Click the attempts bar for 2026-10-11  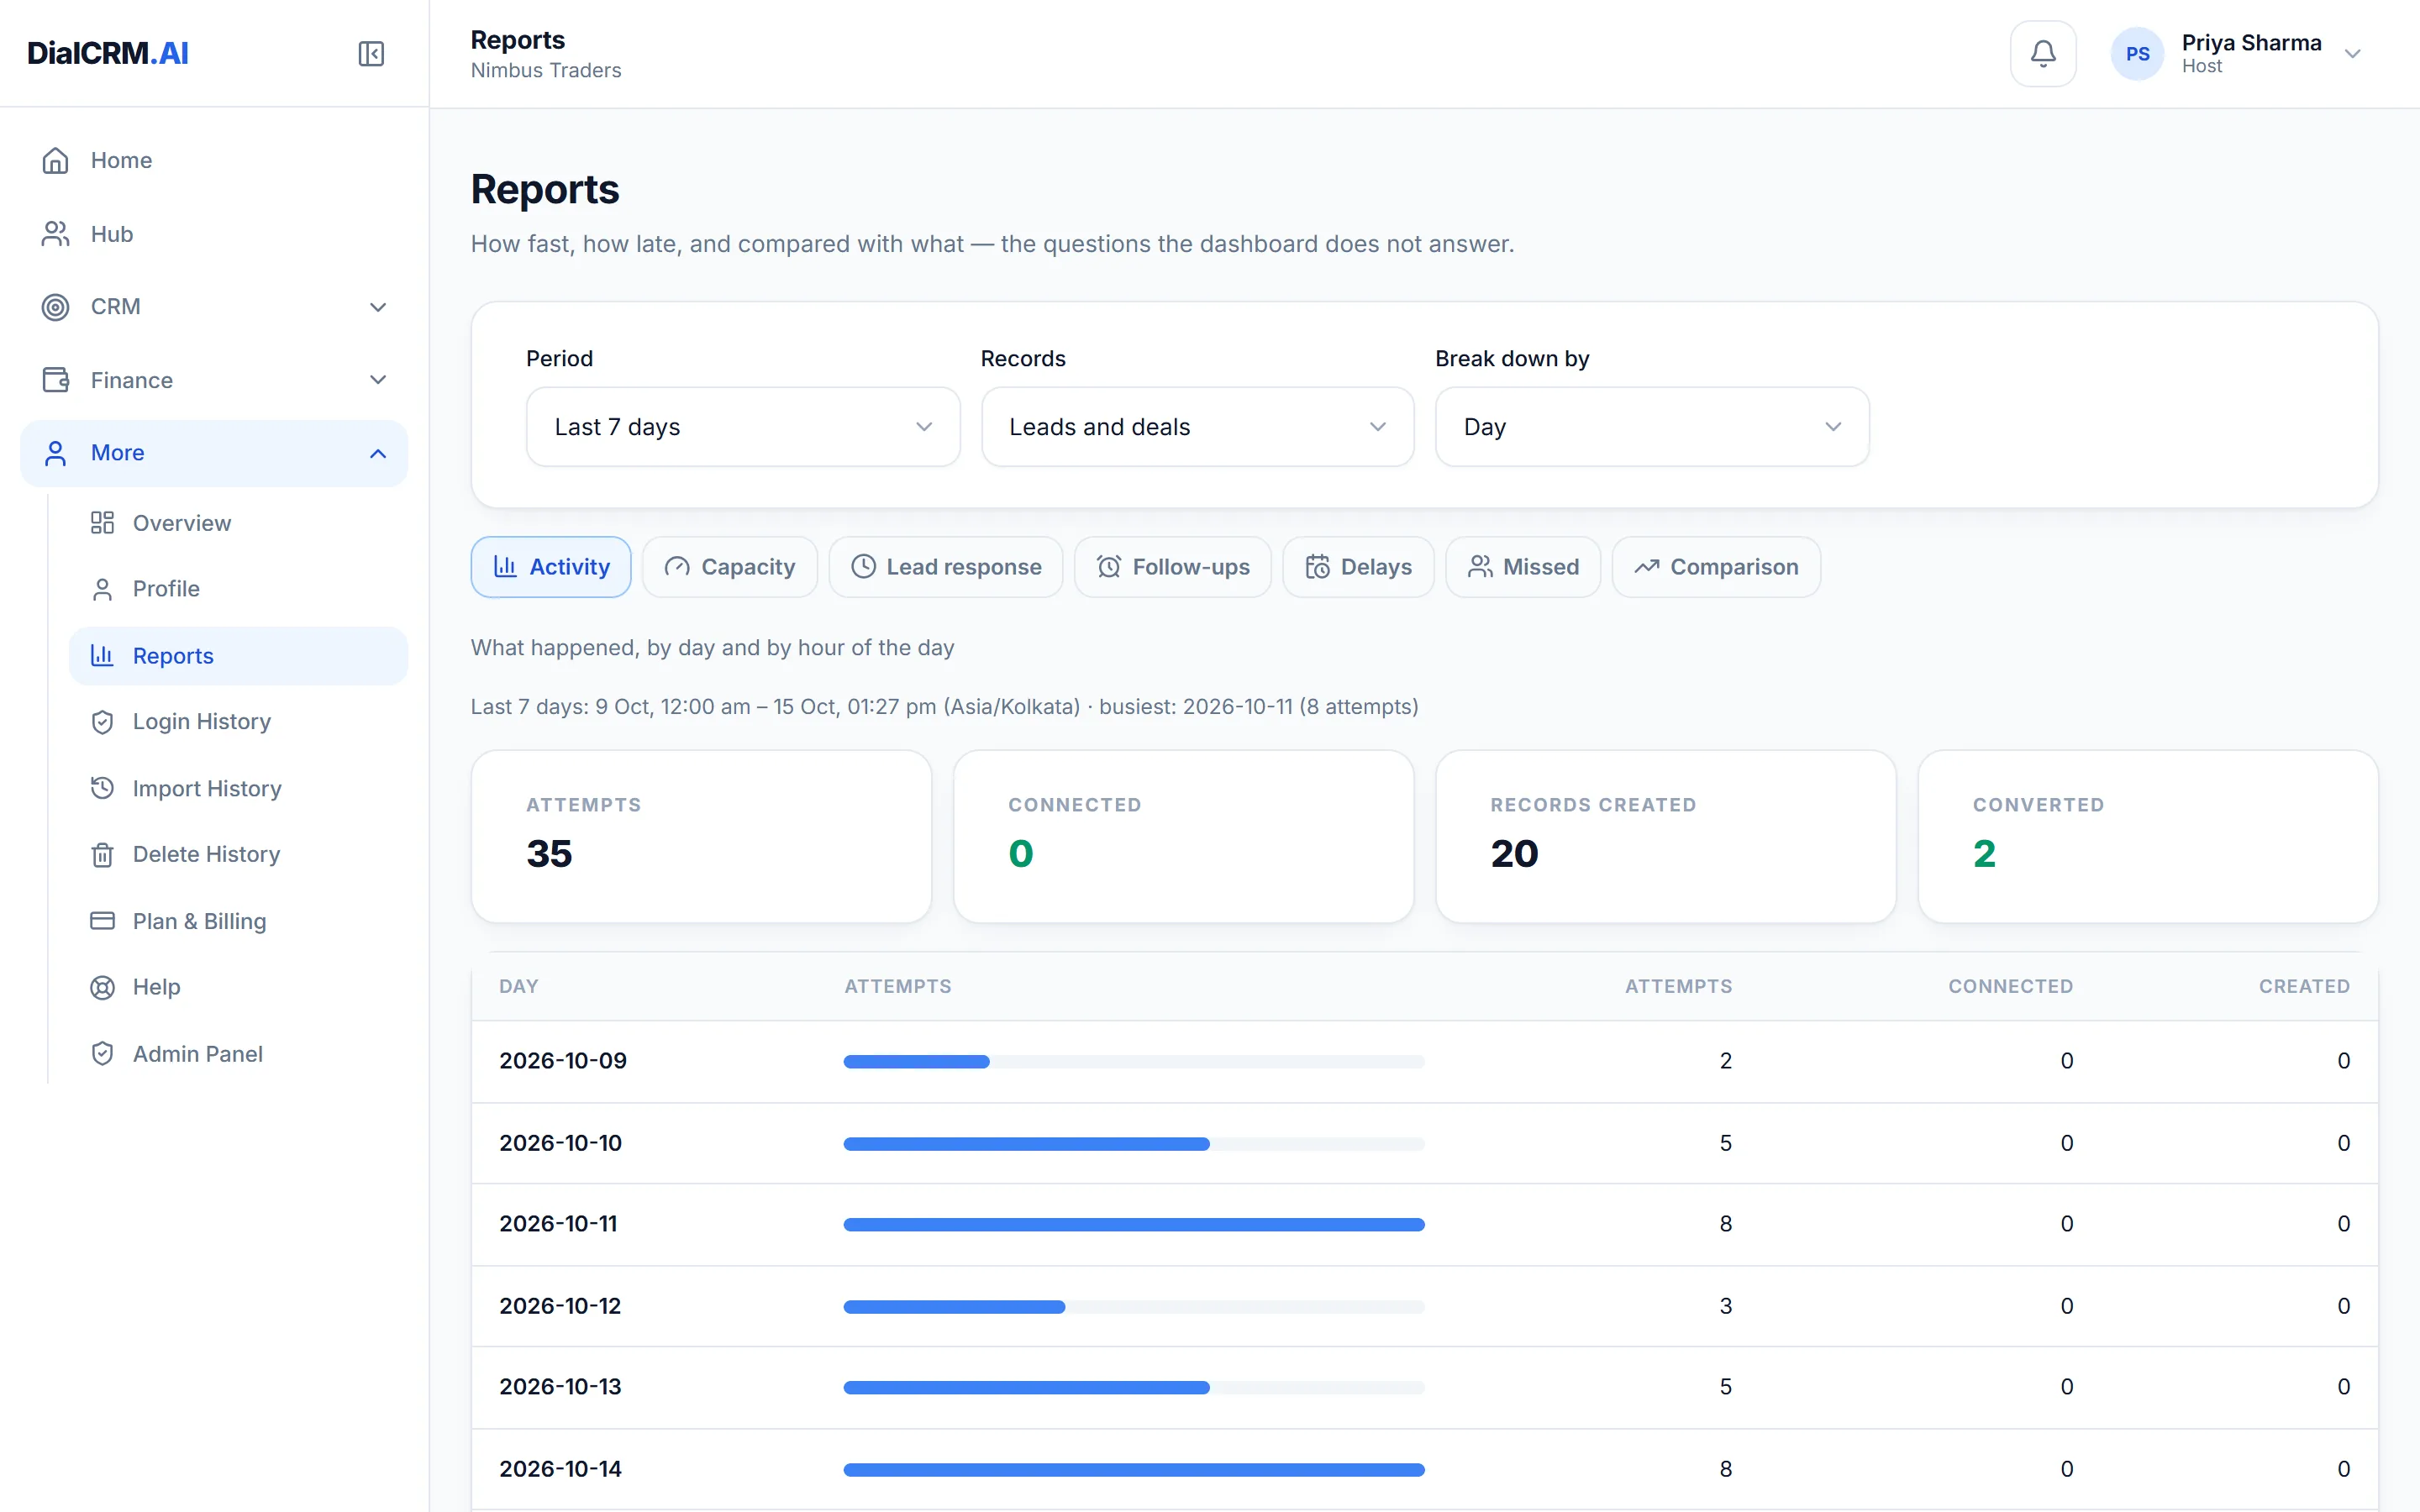click(x=1134, y=1224)
